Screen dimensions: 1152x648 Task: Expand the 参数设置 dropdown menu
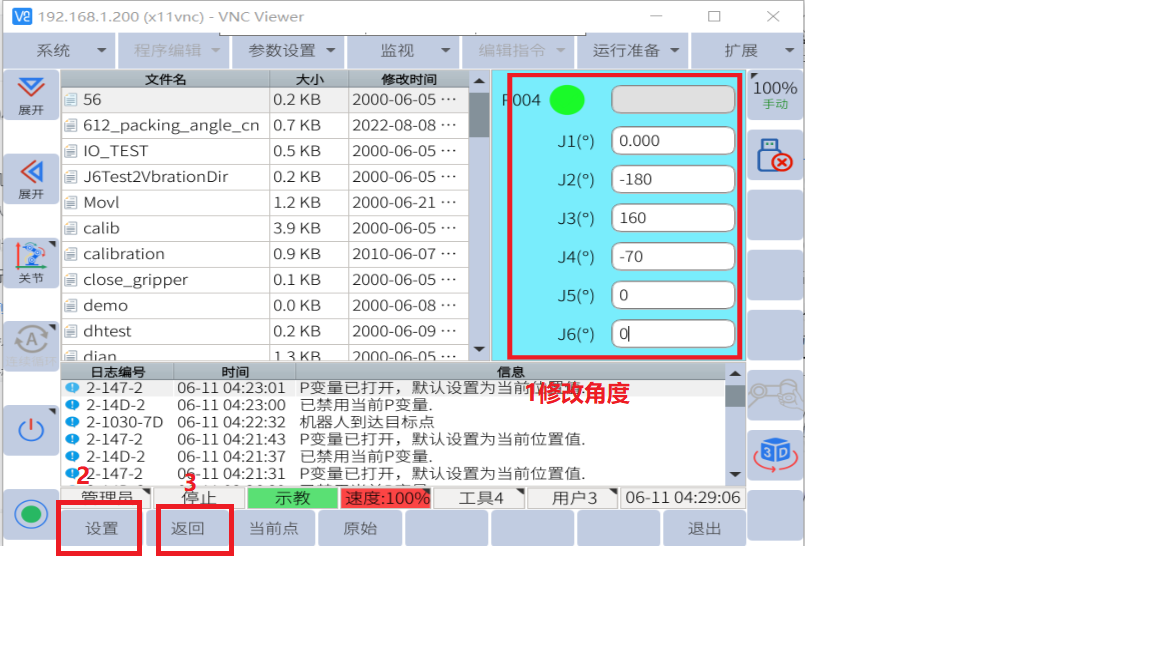click(288, 50)
